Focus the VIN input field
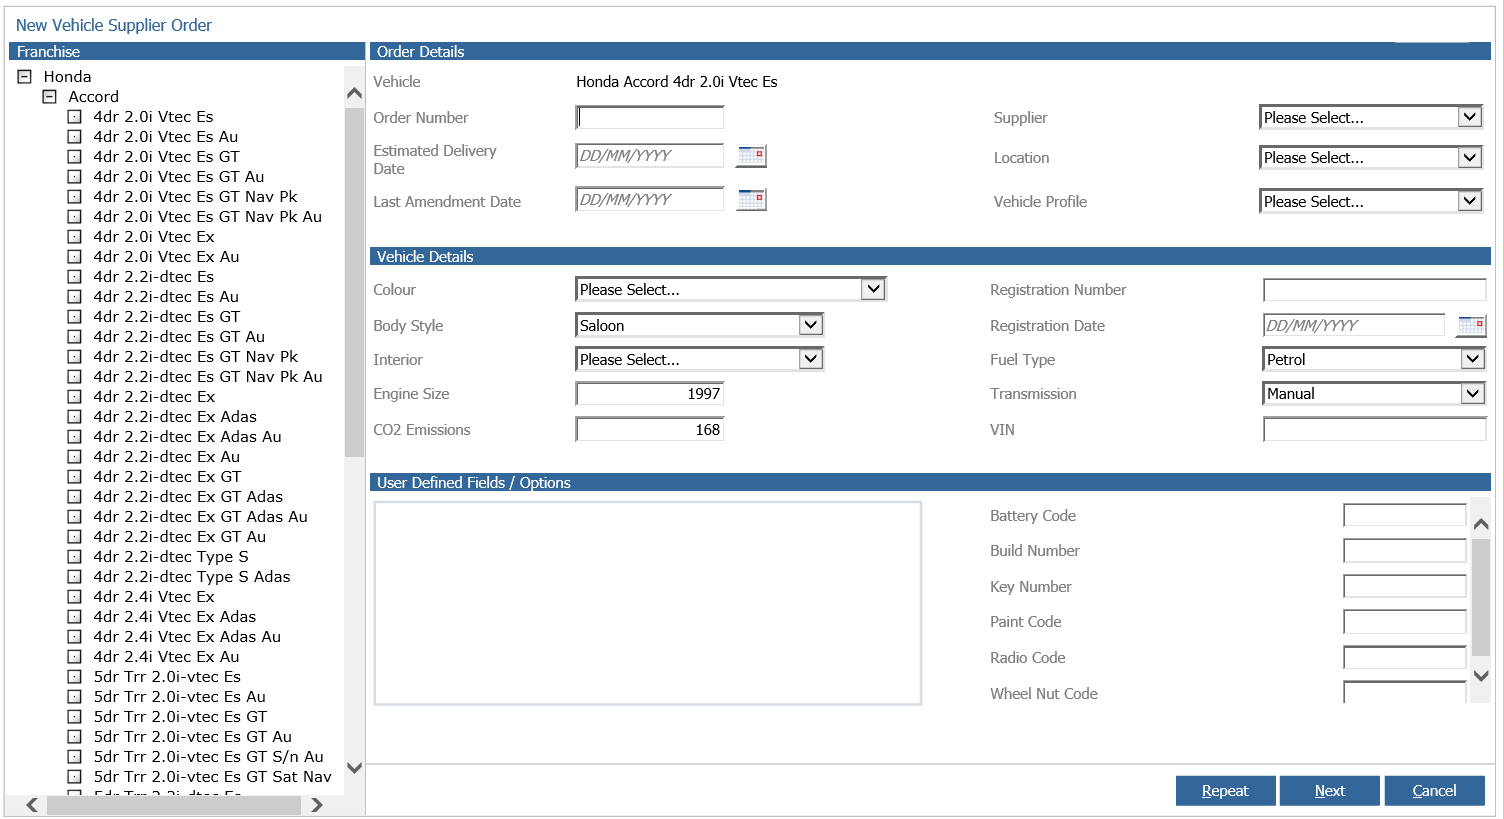 [1374, 430]
